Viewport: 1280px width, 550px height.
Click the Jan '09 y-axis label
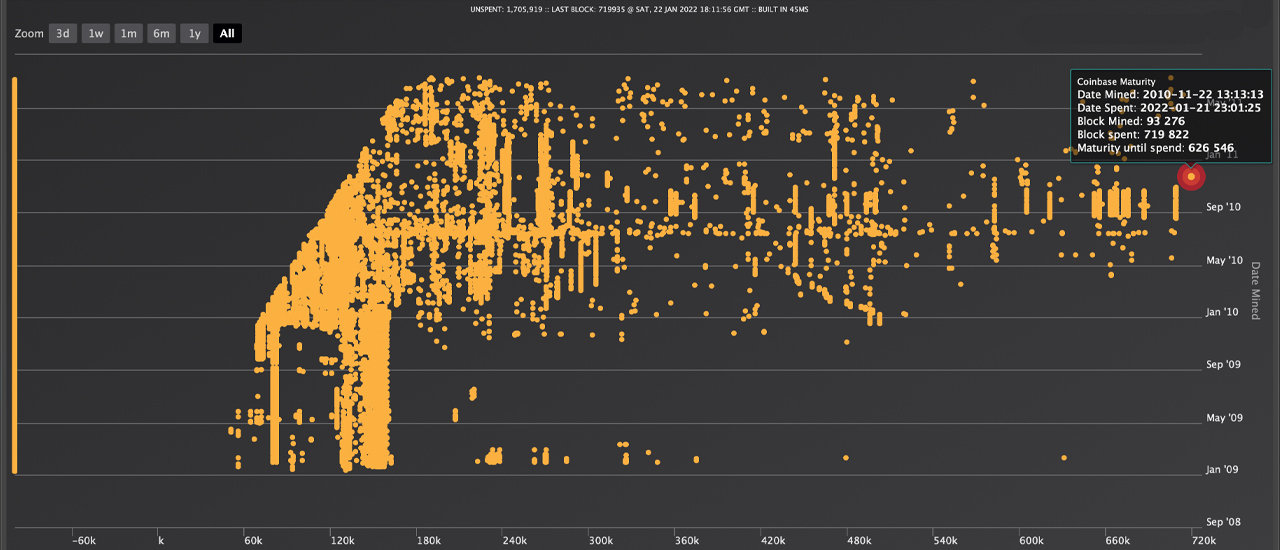pos(1224,469)
